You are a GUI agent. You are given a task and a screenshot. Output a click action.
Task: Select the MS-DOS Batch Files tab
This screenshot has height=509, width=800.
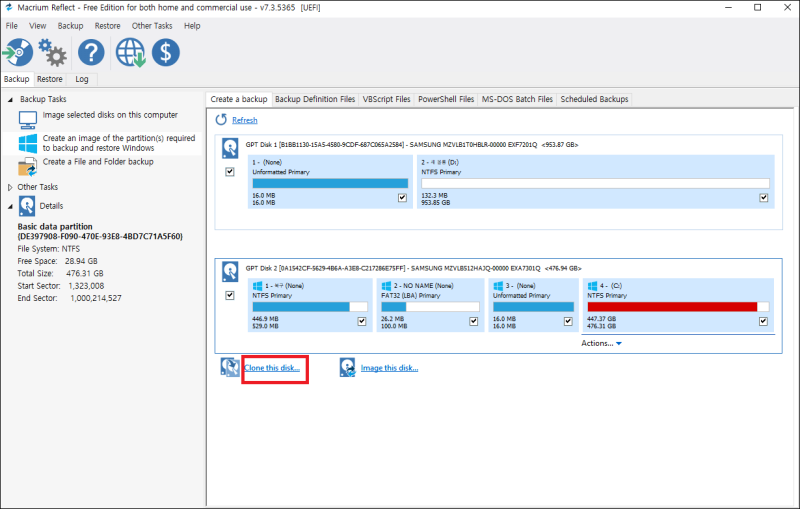click(517, 99)
